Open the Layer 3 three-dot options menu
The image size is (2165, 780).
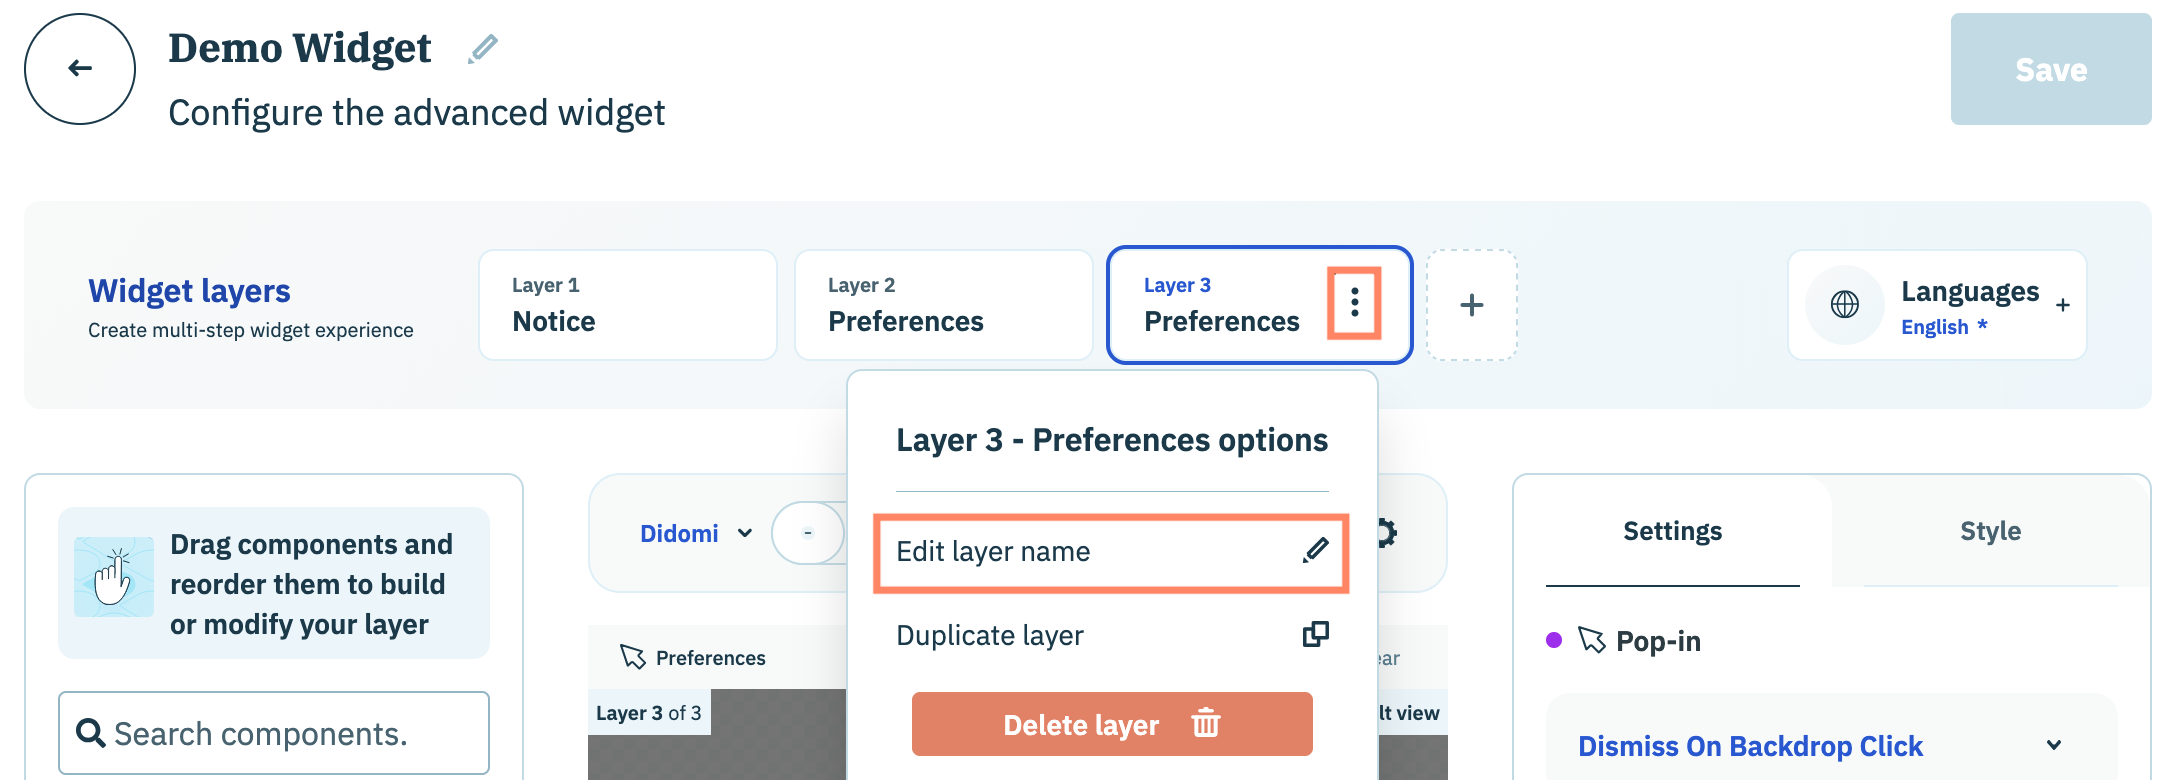click(1354, 302)
